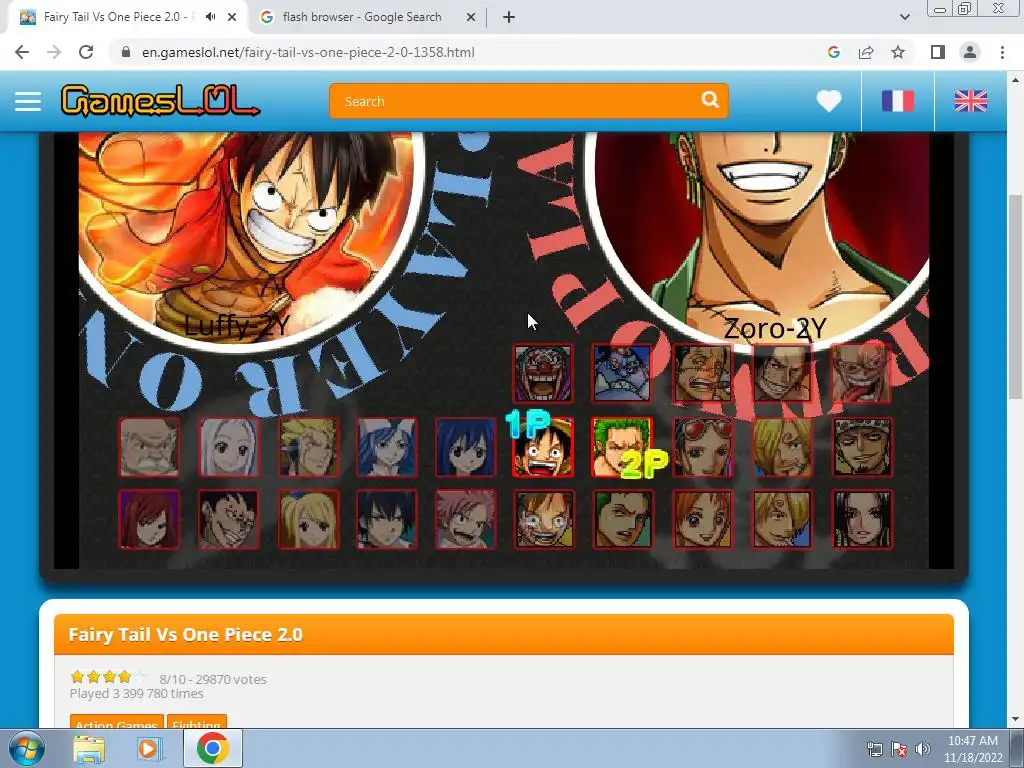Pick the Boa Hancock portrait
The image size is (1024, 768).
tap(862, 519)
